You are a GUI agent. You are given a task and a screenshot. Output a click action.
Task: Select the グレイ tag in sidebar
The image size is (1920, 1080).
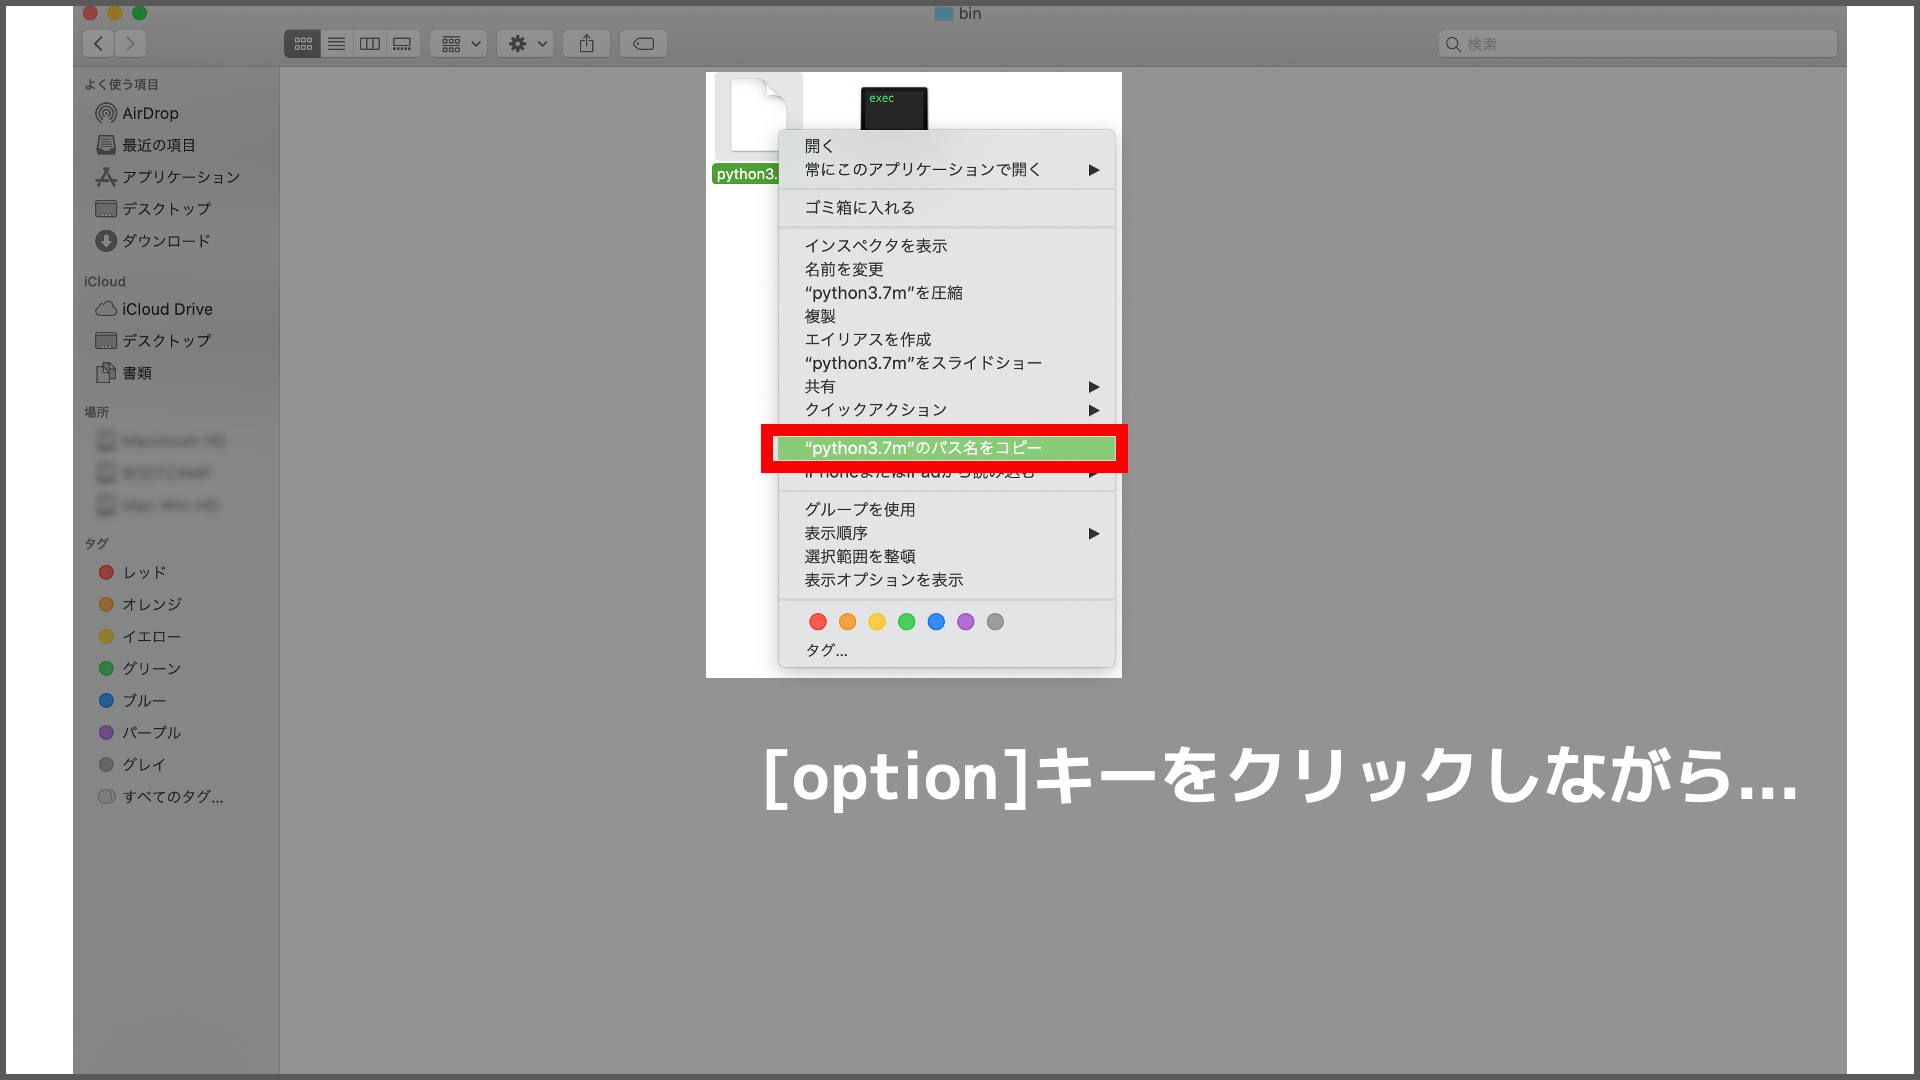[x=132, y=764]
